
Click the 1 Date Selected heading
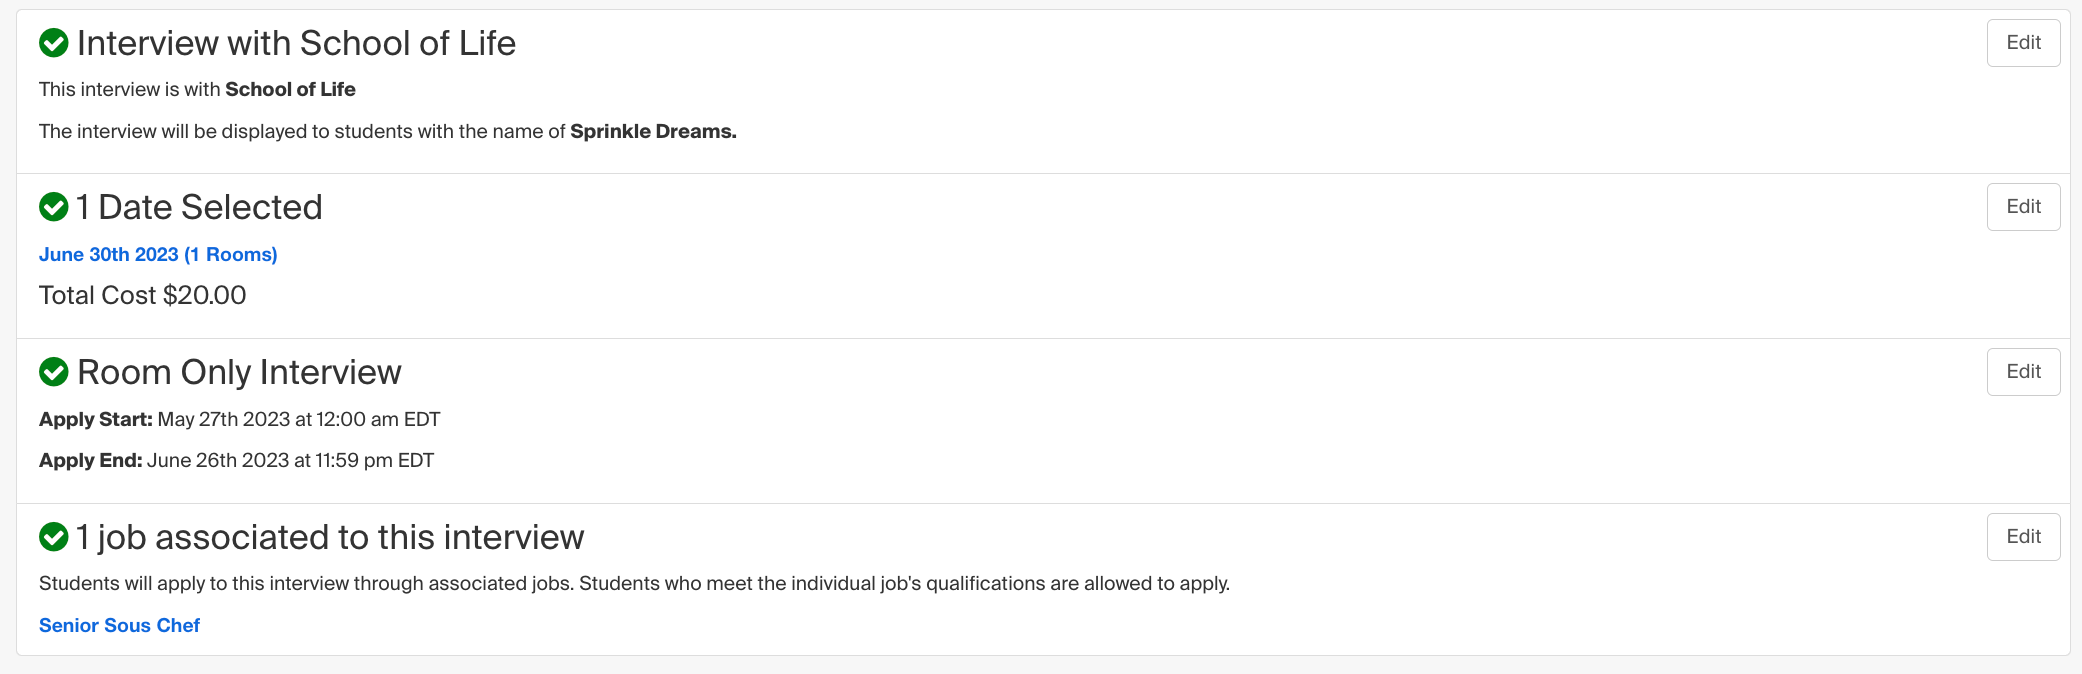200,207
